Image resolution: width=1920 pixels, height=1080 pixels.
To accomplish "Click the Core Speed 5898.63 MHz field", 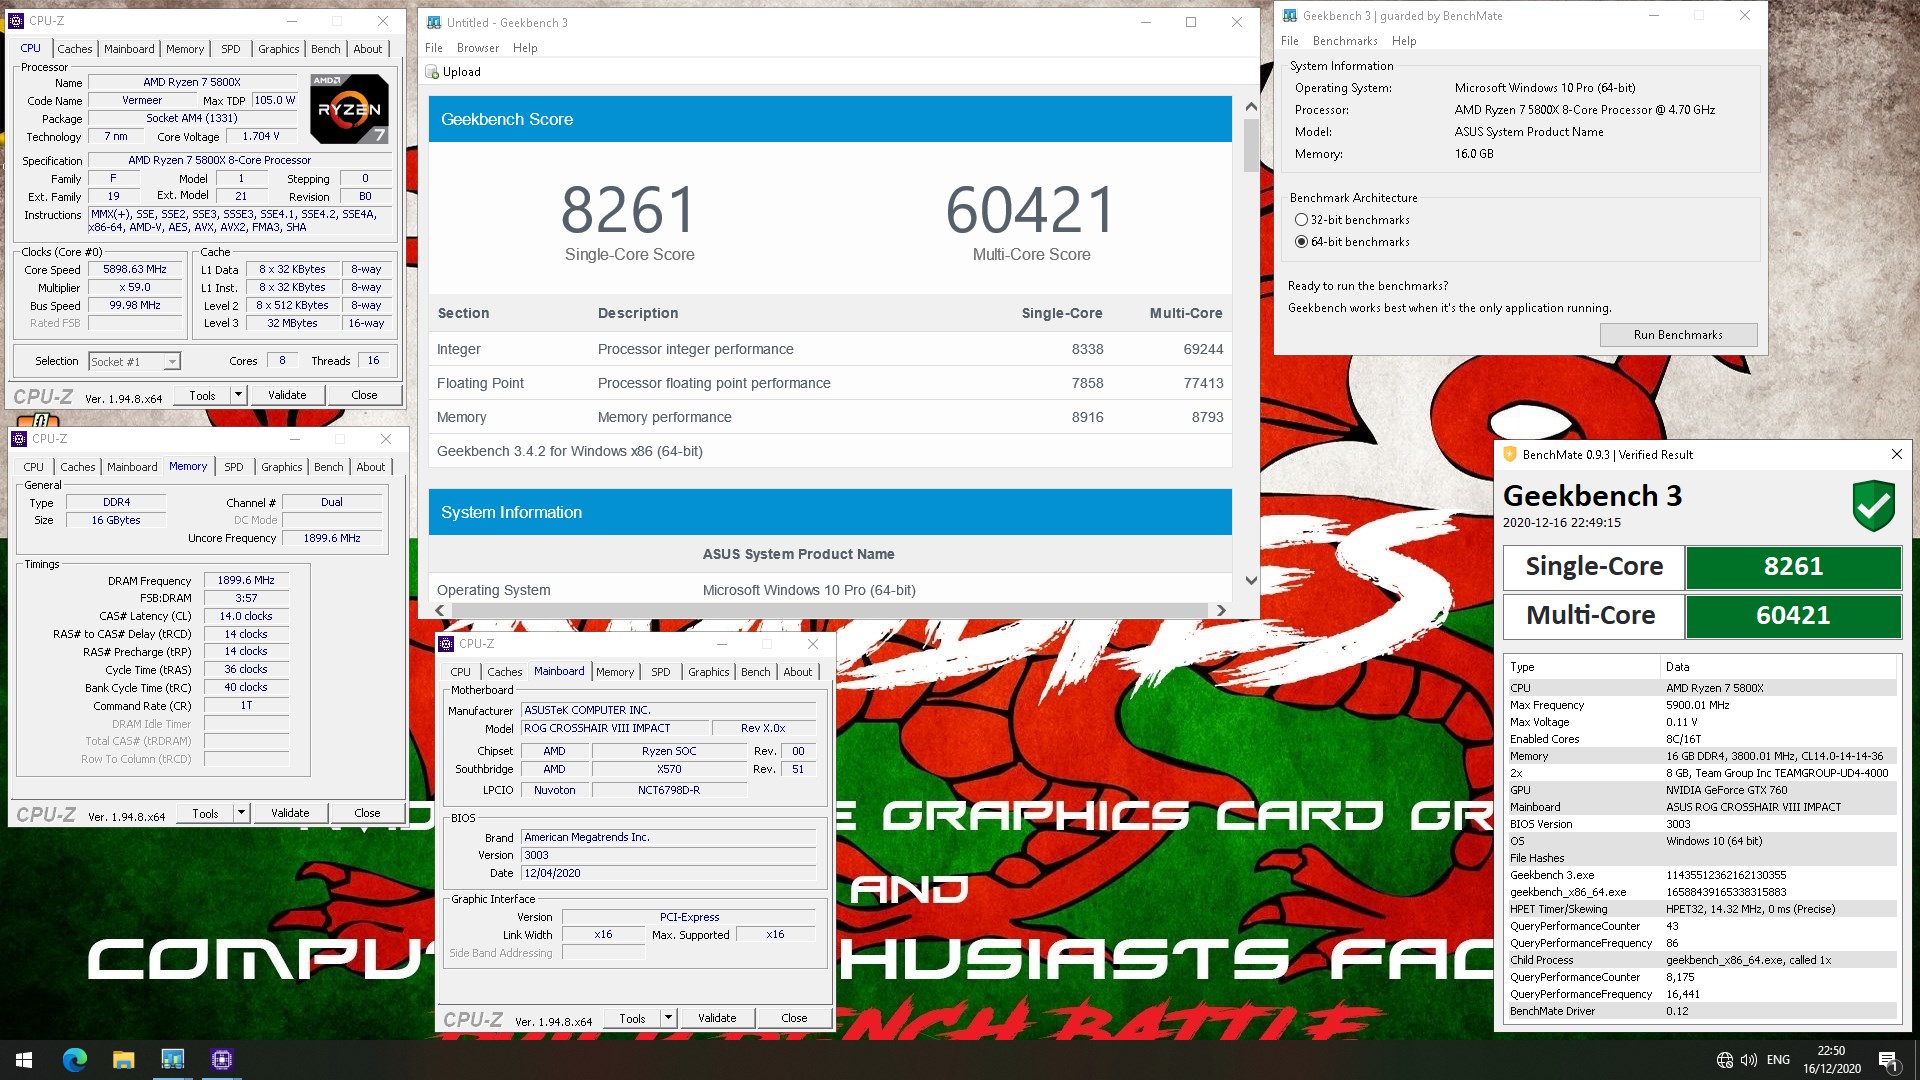I will click(135, 270).
